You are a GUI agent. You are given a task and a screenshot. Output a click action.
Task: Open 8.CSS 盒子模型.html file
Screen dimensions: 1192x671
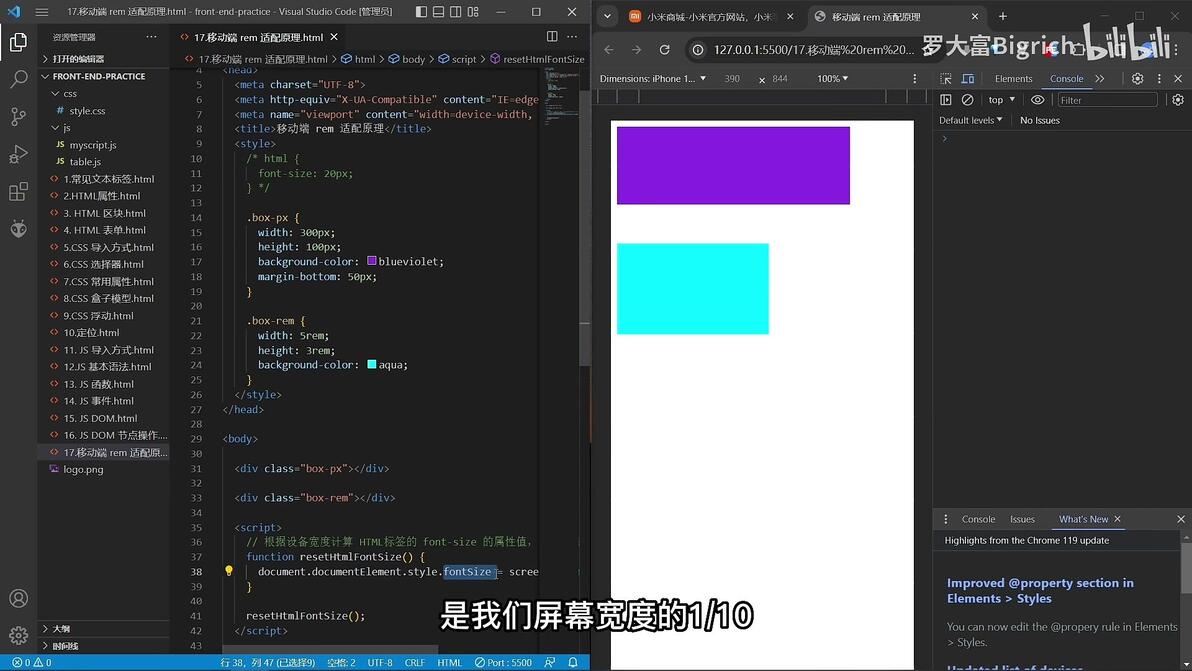click(x=108, y=298)
